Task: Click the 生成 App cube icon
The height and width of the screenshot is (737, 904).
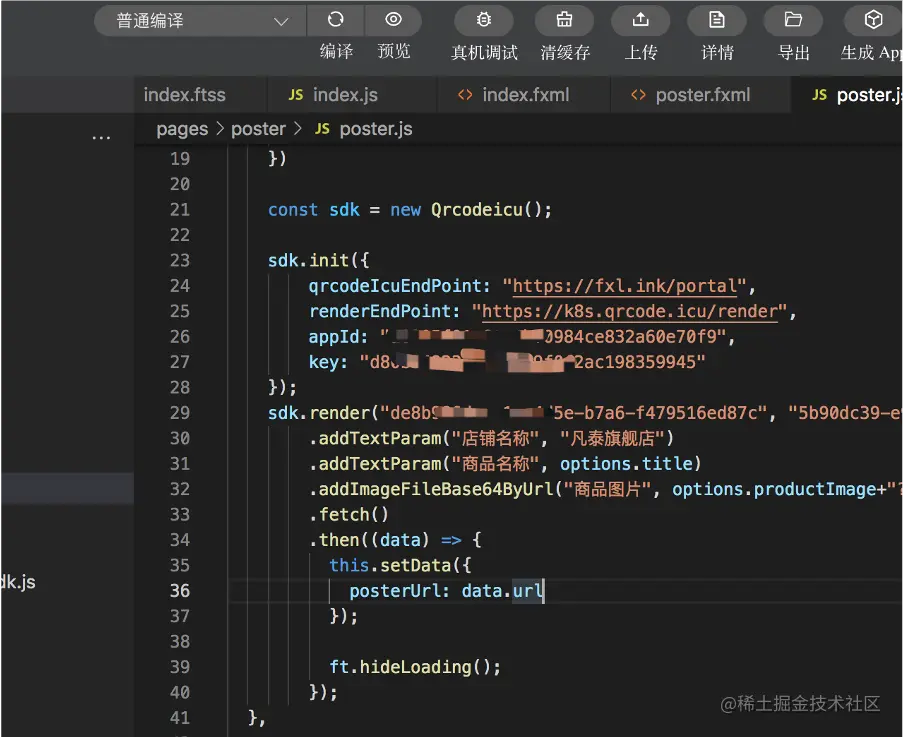Action: point(873,20)
